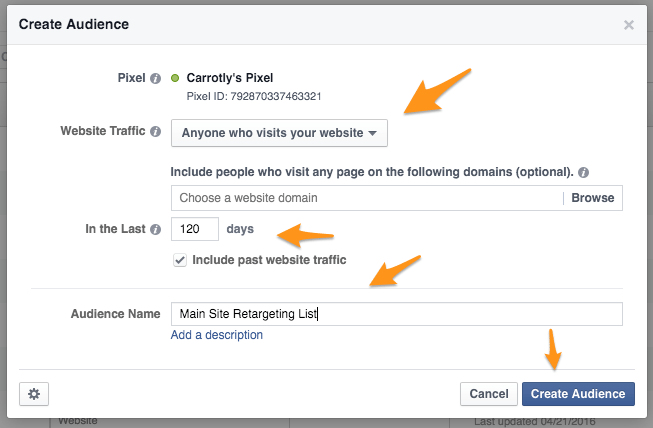Screen dimensions: 653x428
Task: Click Browse in the domain field
Action: point(593,198)
